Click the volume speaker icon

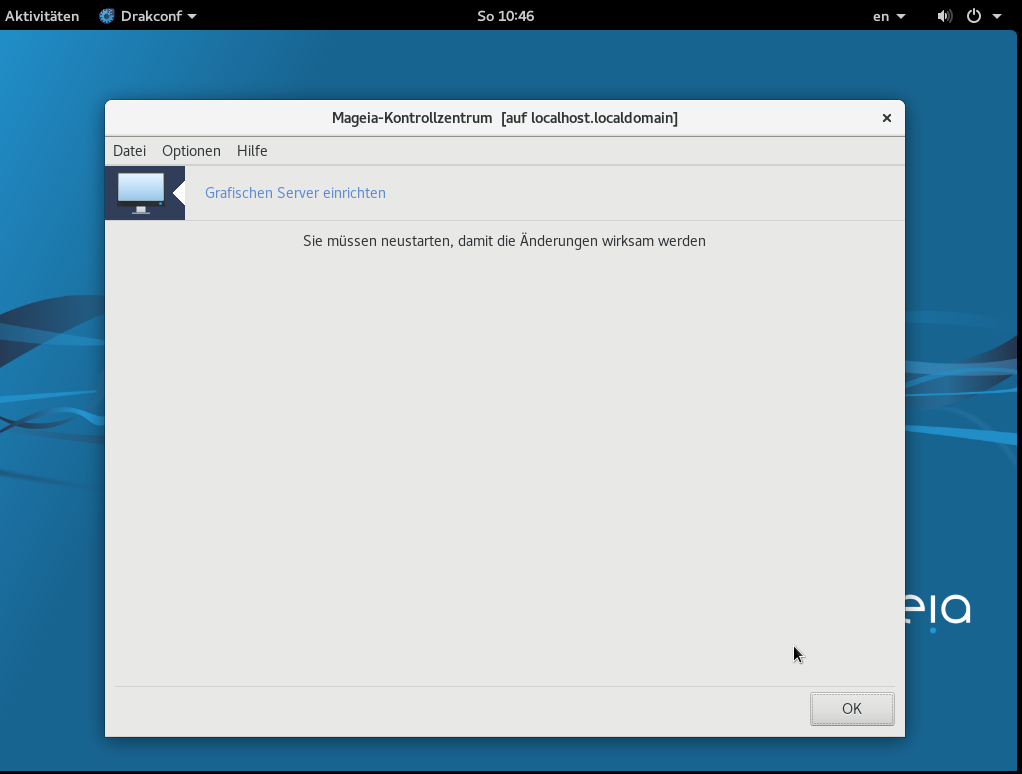(x=945, y=16)
